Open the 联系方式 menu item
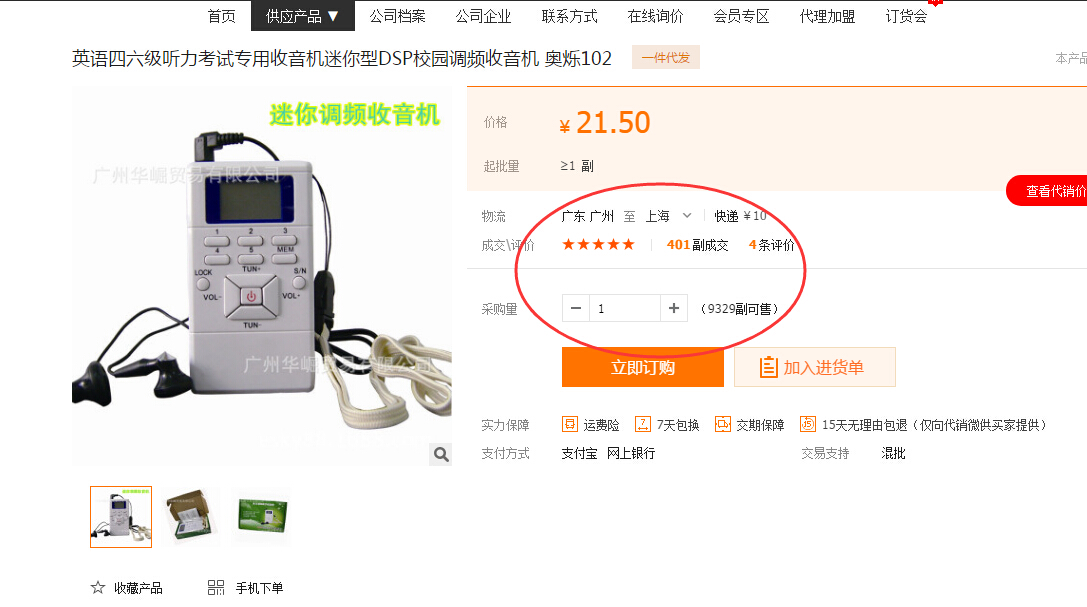The height and width of the screenshot is (607, 1087). (x=569, y=16)
